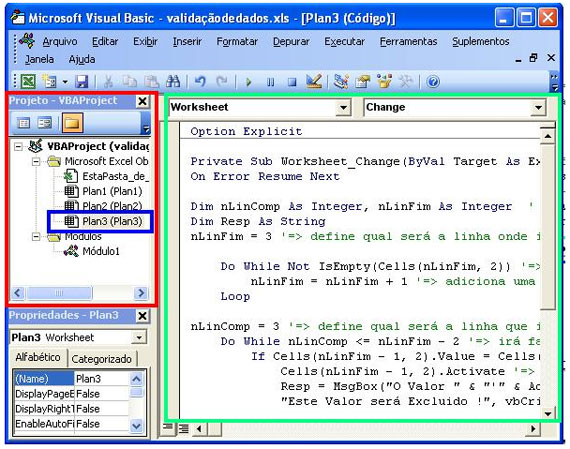Open the Exibir menu
Image resolution: width=570 pixels, height=449 pixels.
(145, 41)
